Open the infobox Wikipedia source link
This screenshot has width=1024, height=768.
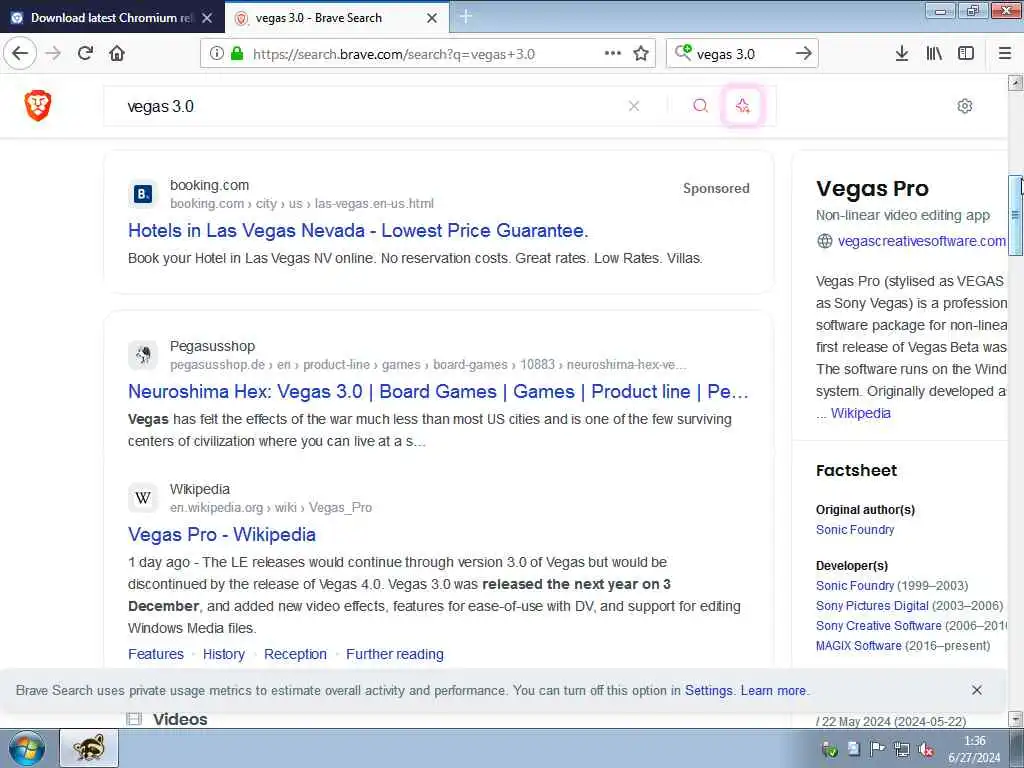click(861, 413)
